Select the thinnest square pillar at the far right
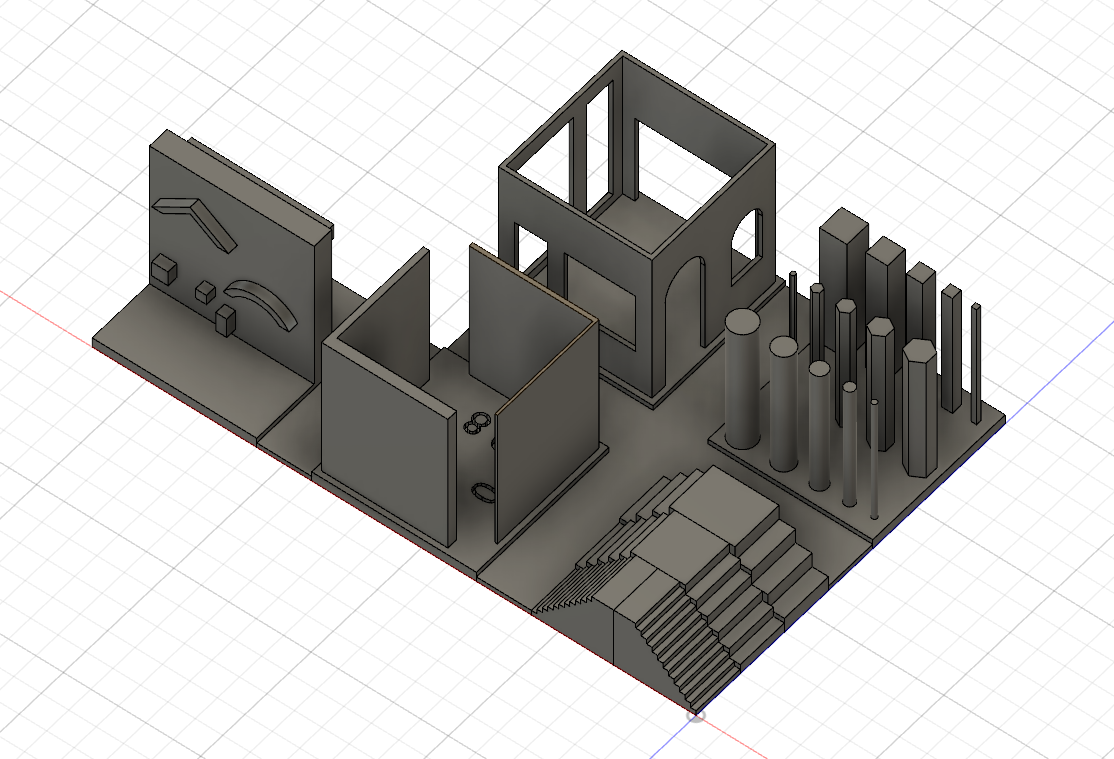This screenshot has height=759, width=1114. (x=976, y=363)
